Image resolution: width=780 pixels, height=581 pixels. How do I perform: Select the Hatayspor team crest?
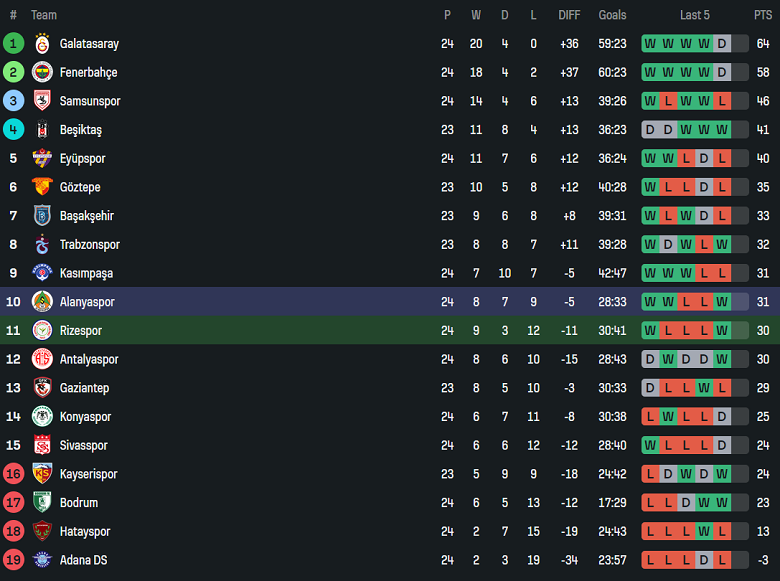tap(42, 531)
